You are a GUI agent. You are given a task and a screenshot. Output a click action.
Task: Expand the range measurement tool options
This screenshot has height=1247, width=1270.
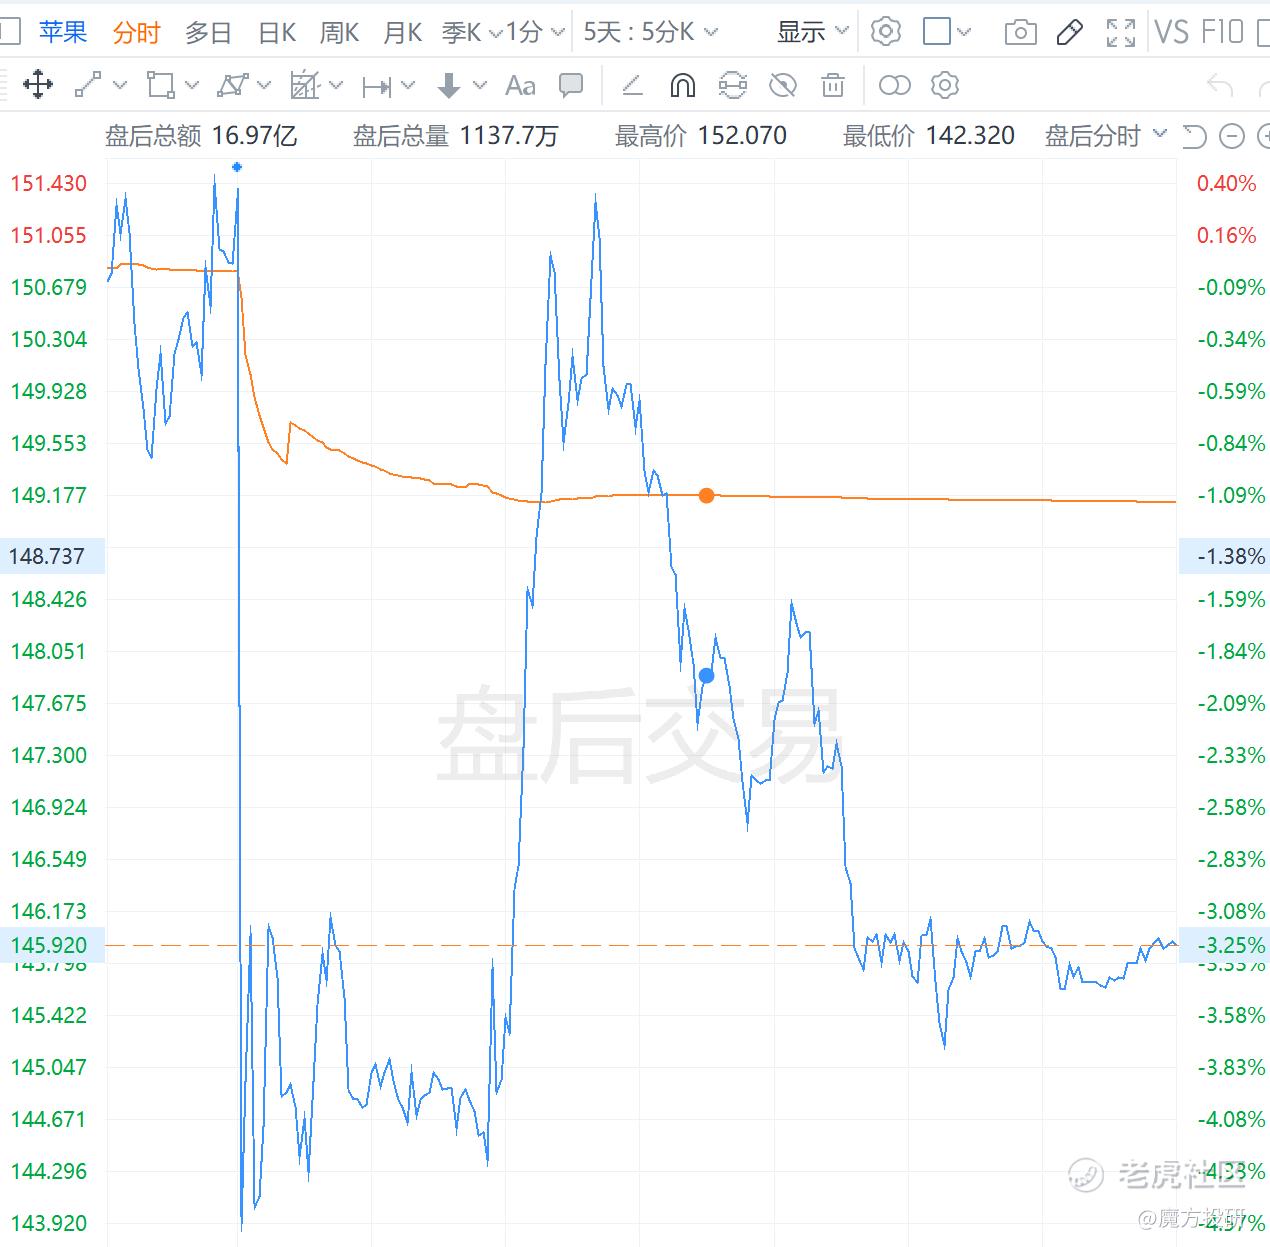(x=408, y=86)
